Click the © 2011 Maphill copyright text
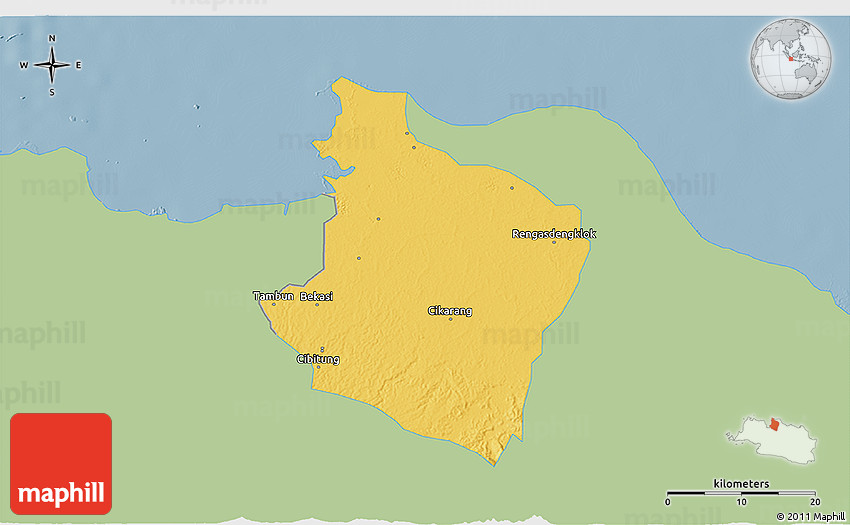Viewport: 850px width, 525px height. [x=810, y=516]
